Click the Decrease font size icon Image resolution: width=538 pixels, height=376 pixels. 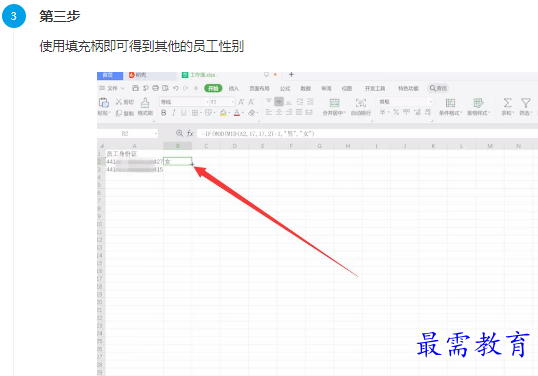(251, 102)
